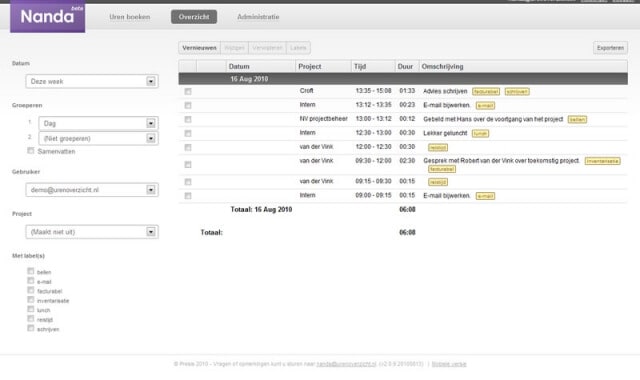The height and width of the screenshot is (380, 640).
Task: Click the 'inventarisatie' tag on the Gesprek row
Action: point(602,161)
